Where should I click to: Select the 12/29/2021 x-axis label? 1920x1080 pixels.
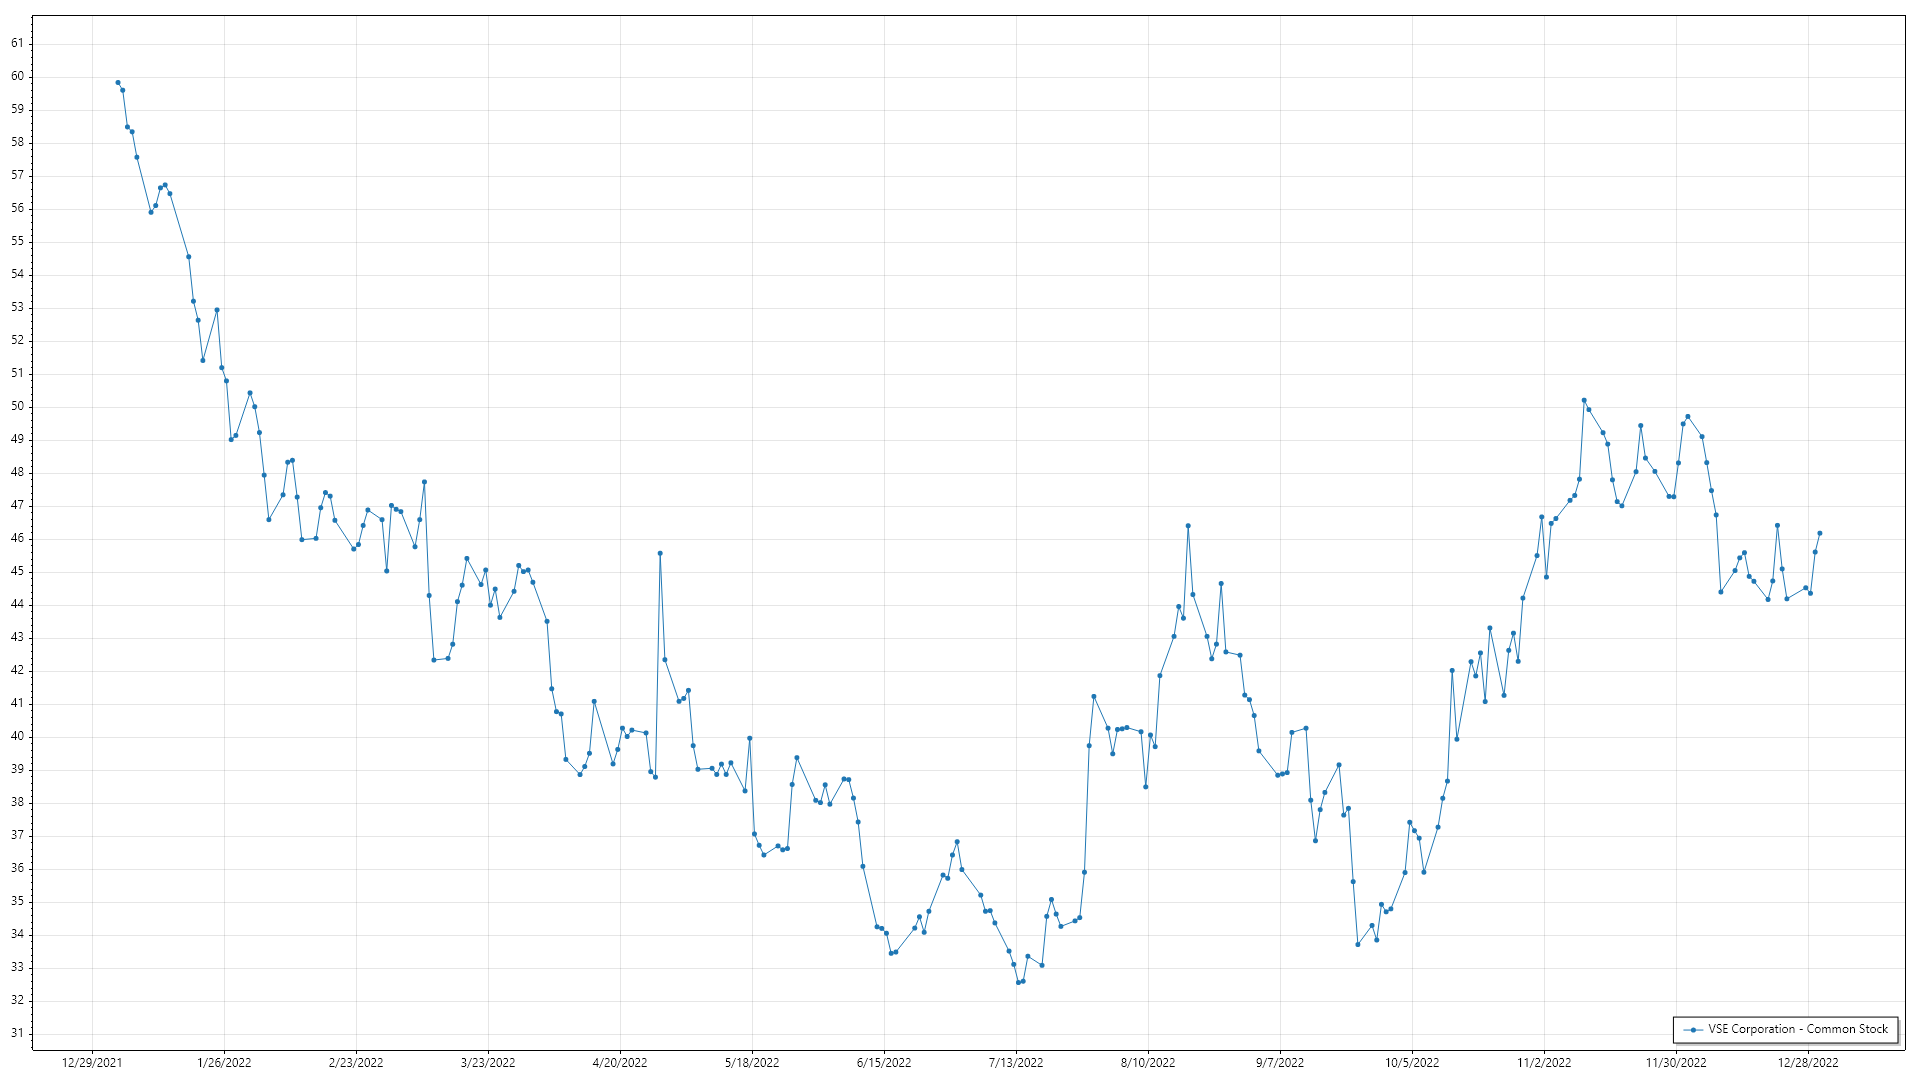pyautogui.click(x=92, y=1062)
